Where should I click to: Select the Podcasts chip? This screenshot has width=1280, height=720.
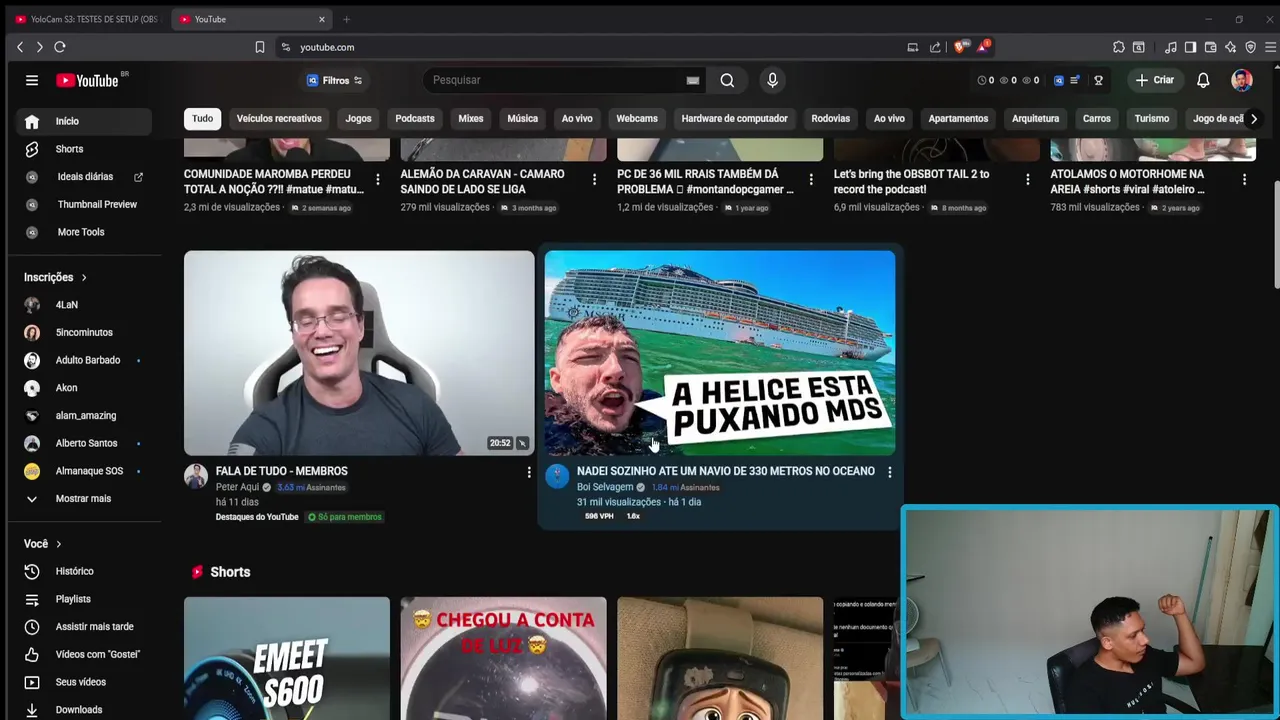pyautogui.click(x=415, y=118)
